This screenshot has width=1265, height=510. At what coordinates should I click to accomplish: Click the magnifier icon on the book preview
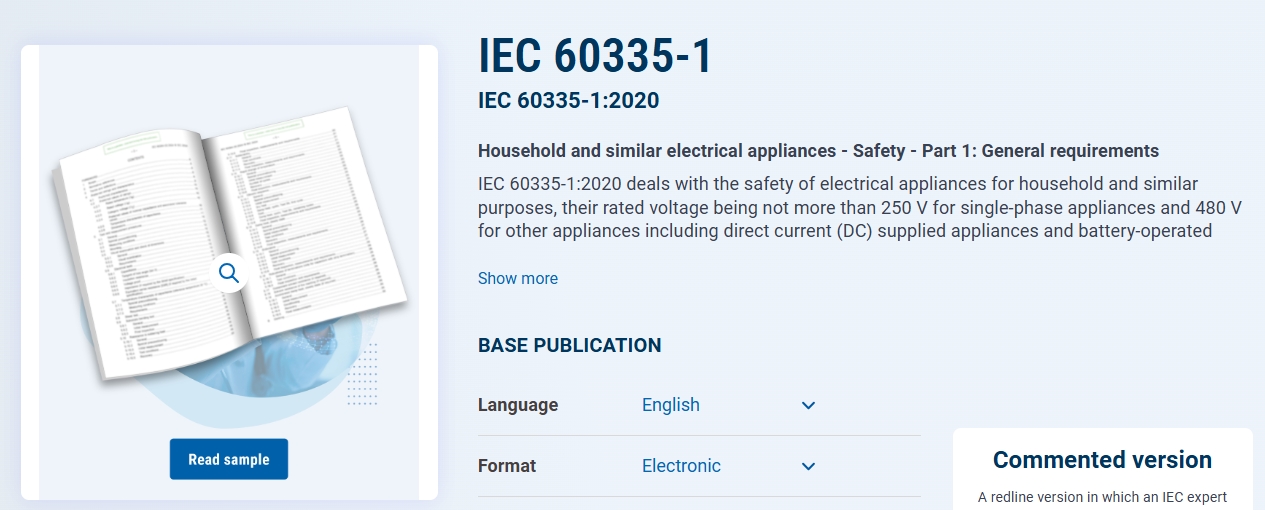point(229,272)
